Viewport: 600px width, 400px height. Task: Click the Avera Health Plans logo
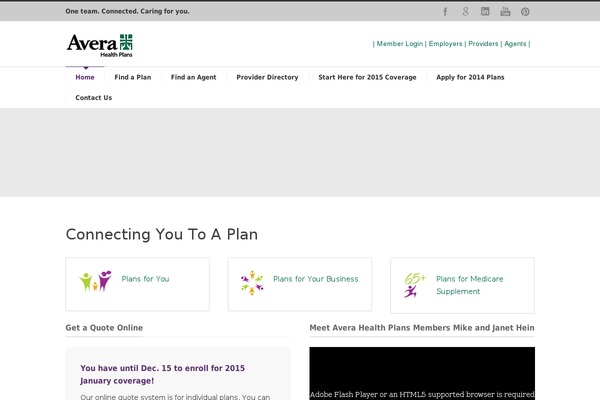pyautogui.click(x=99, y=46)
